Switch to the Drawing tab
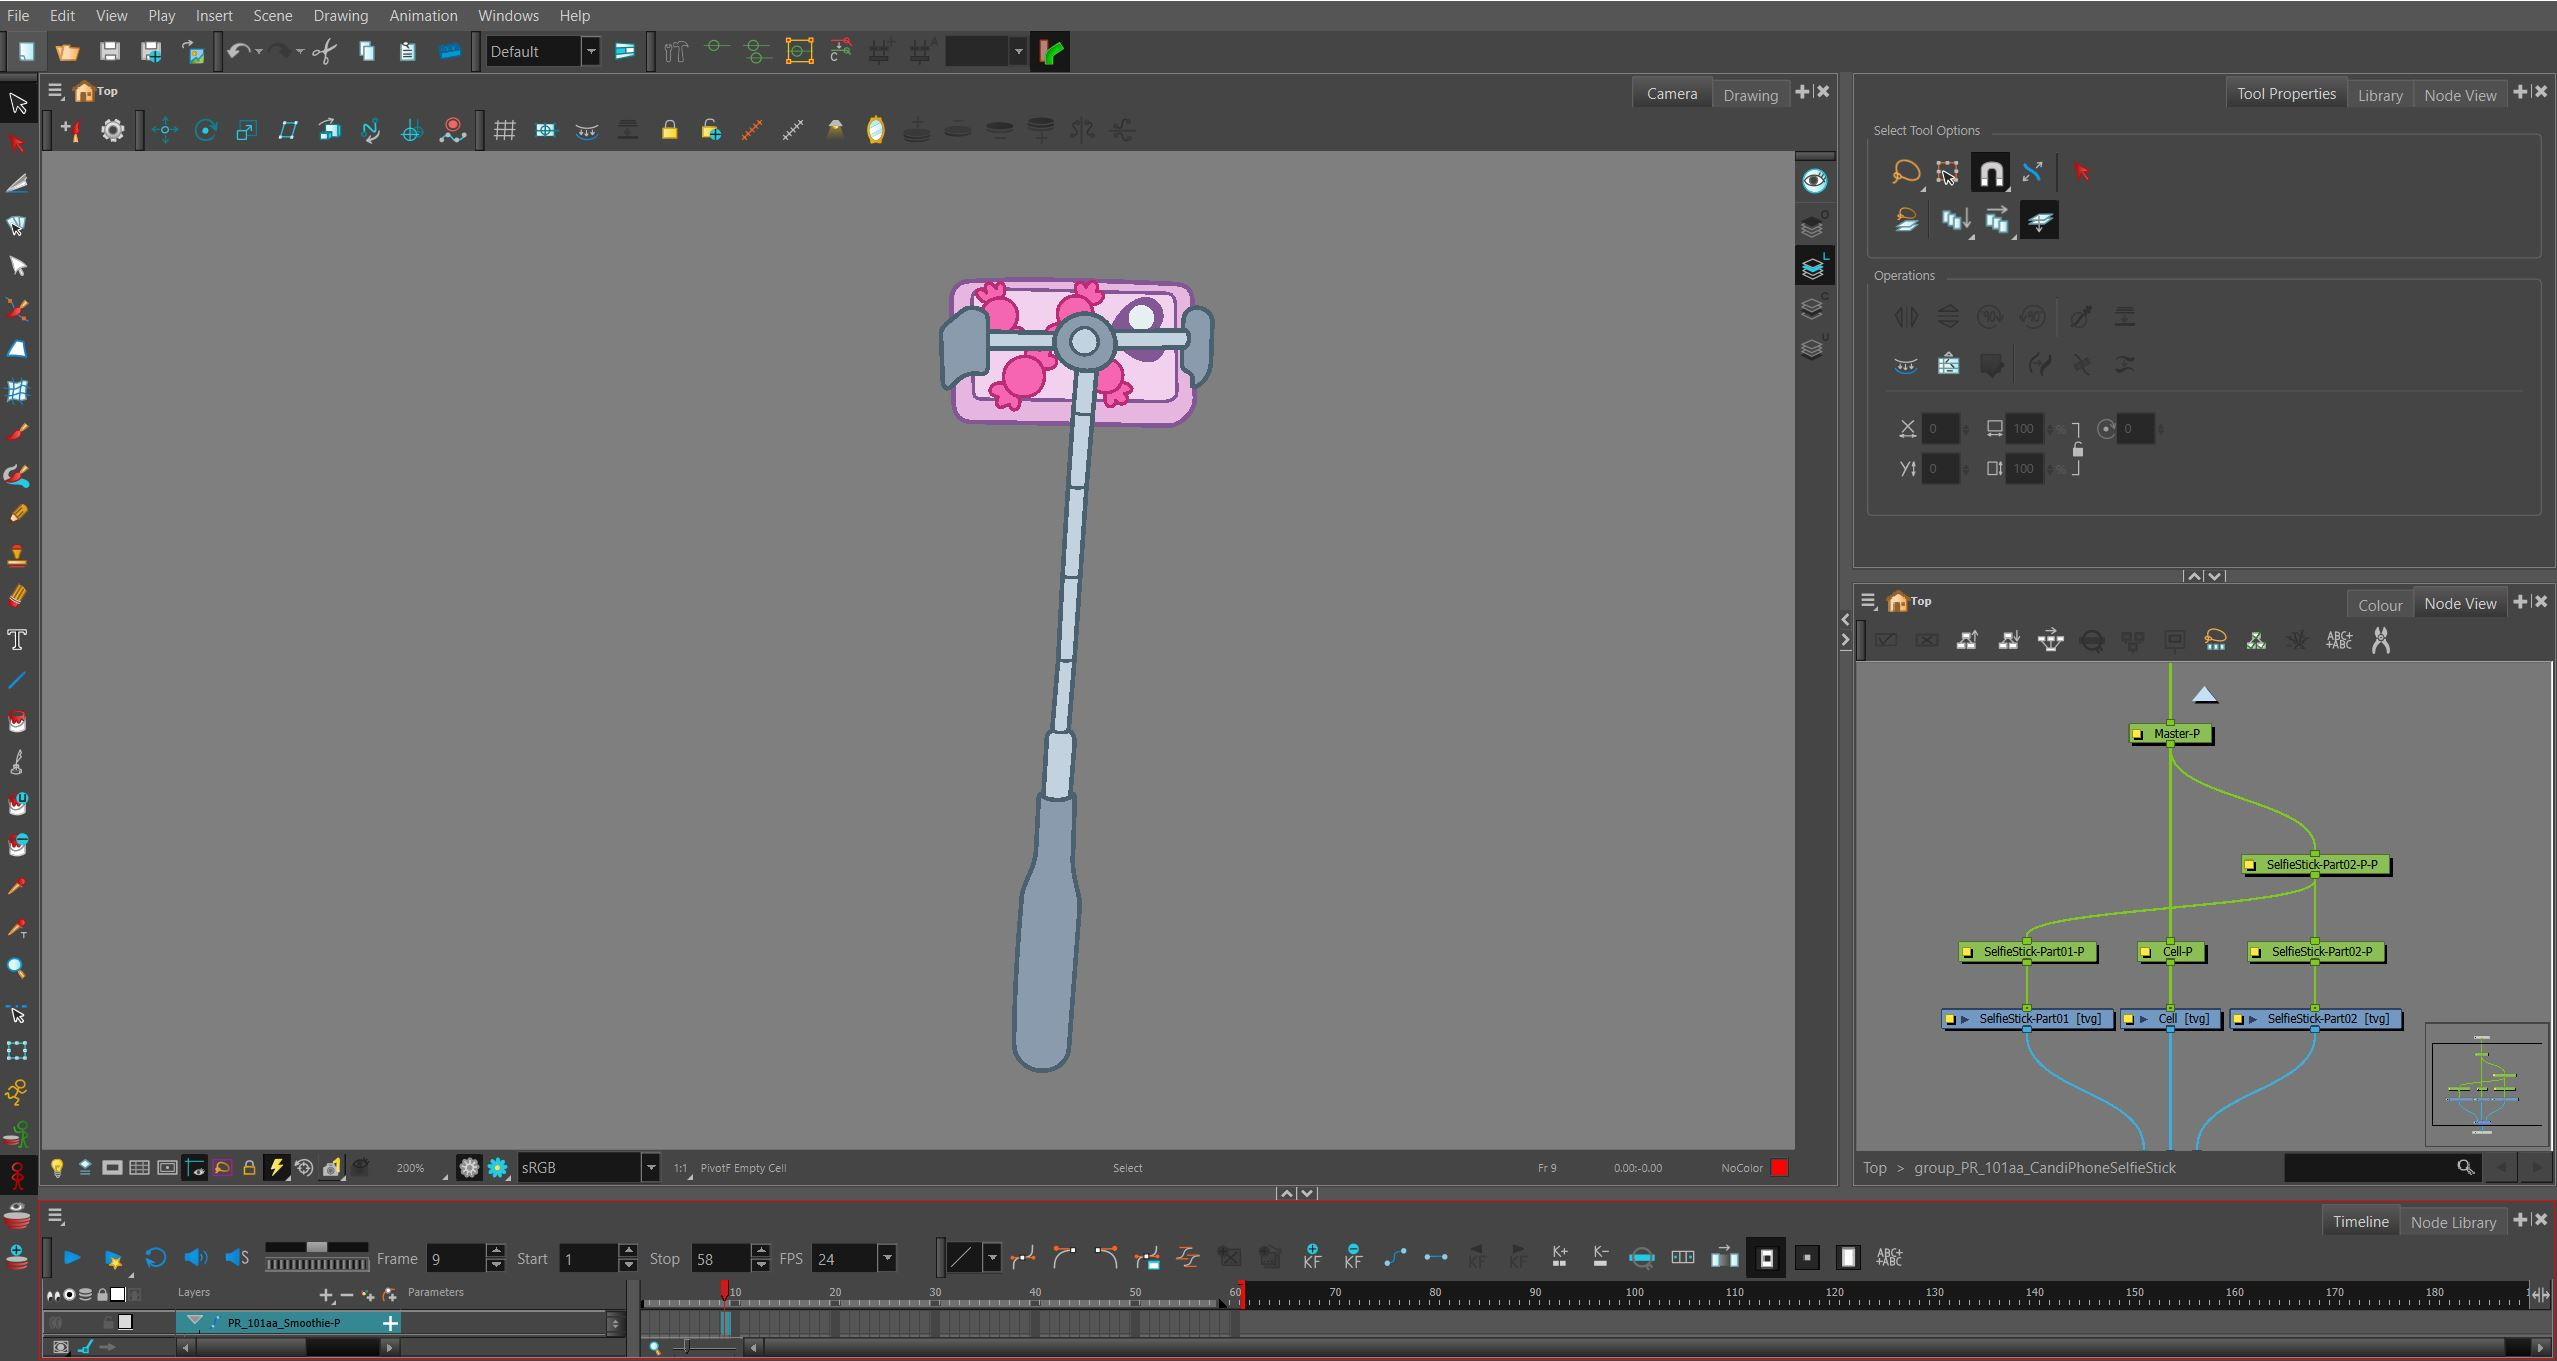The image size is (2557, 1361). [x=1750, y=95]
